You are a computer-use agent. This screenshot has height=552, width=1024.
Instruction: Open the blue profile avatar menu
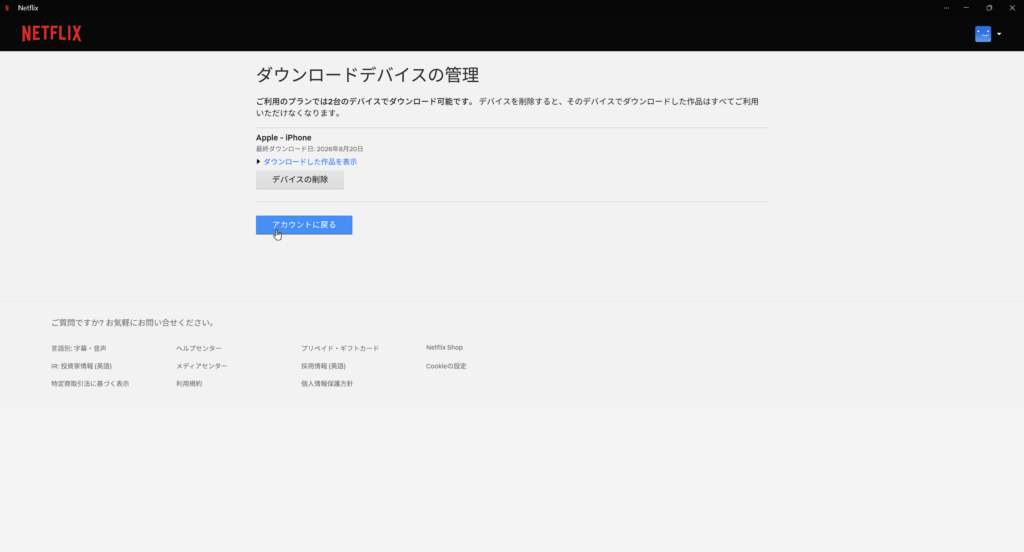pos(983,34)
